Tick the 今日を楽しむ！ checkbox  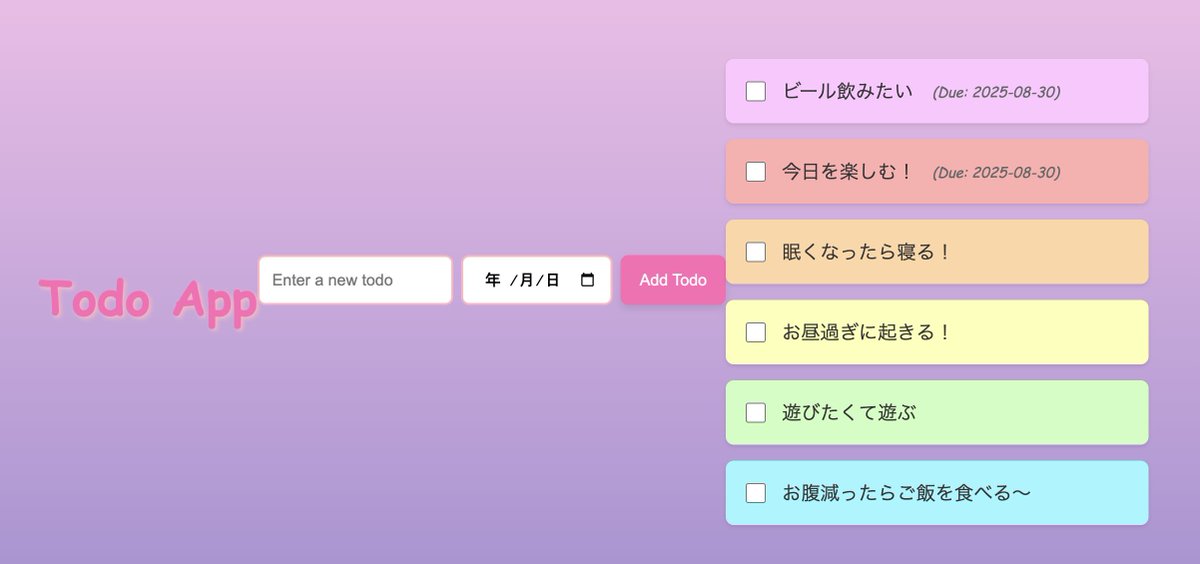[x=756, y=172]
